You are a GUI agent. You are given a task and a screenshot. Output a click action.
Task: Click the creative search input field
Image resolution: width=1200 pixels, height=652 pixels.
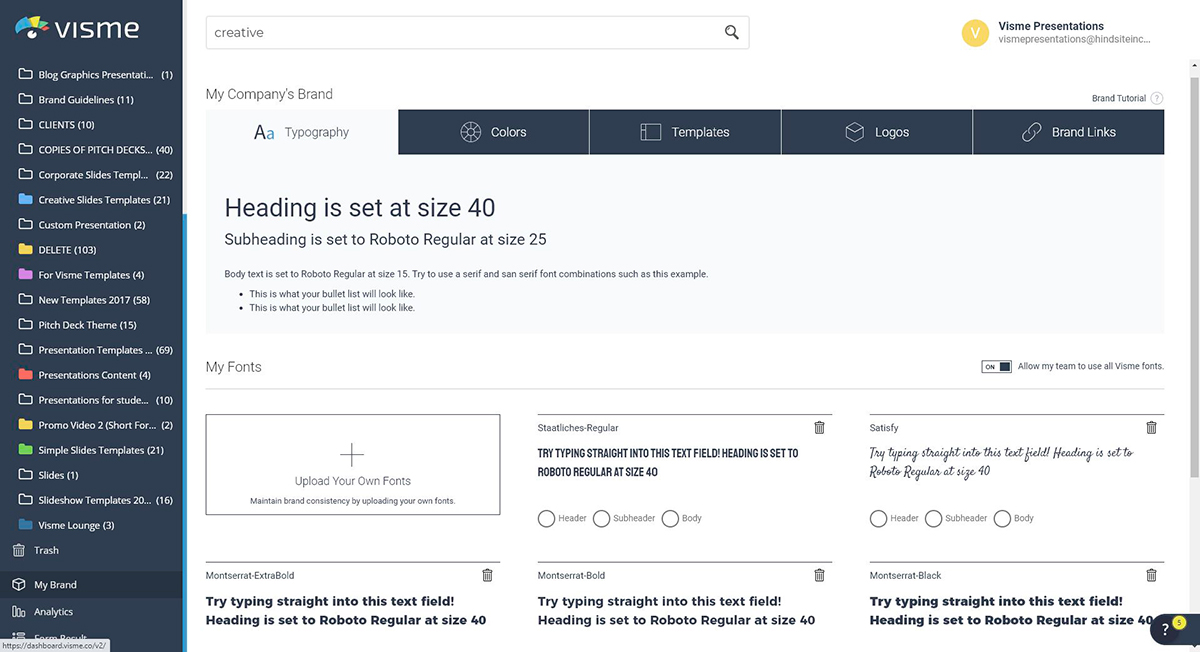point(400,32)
